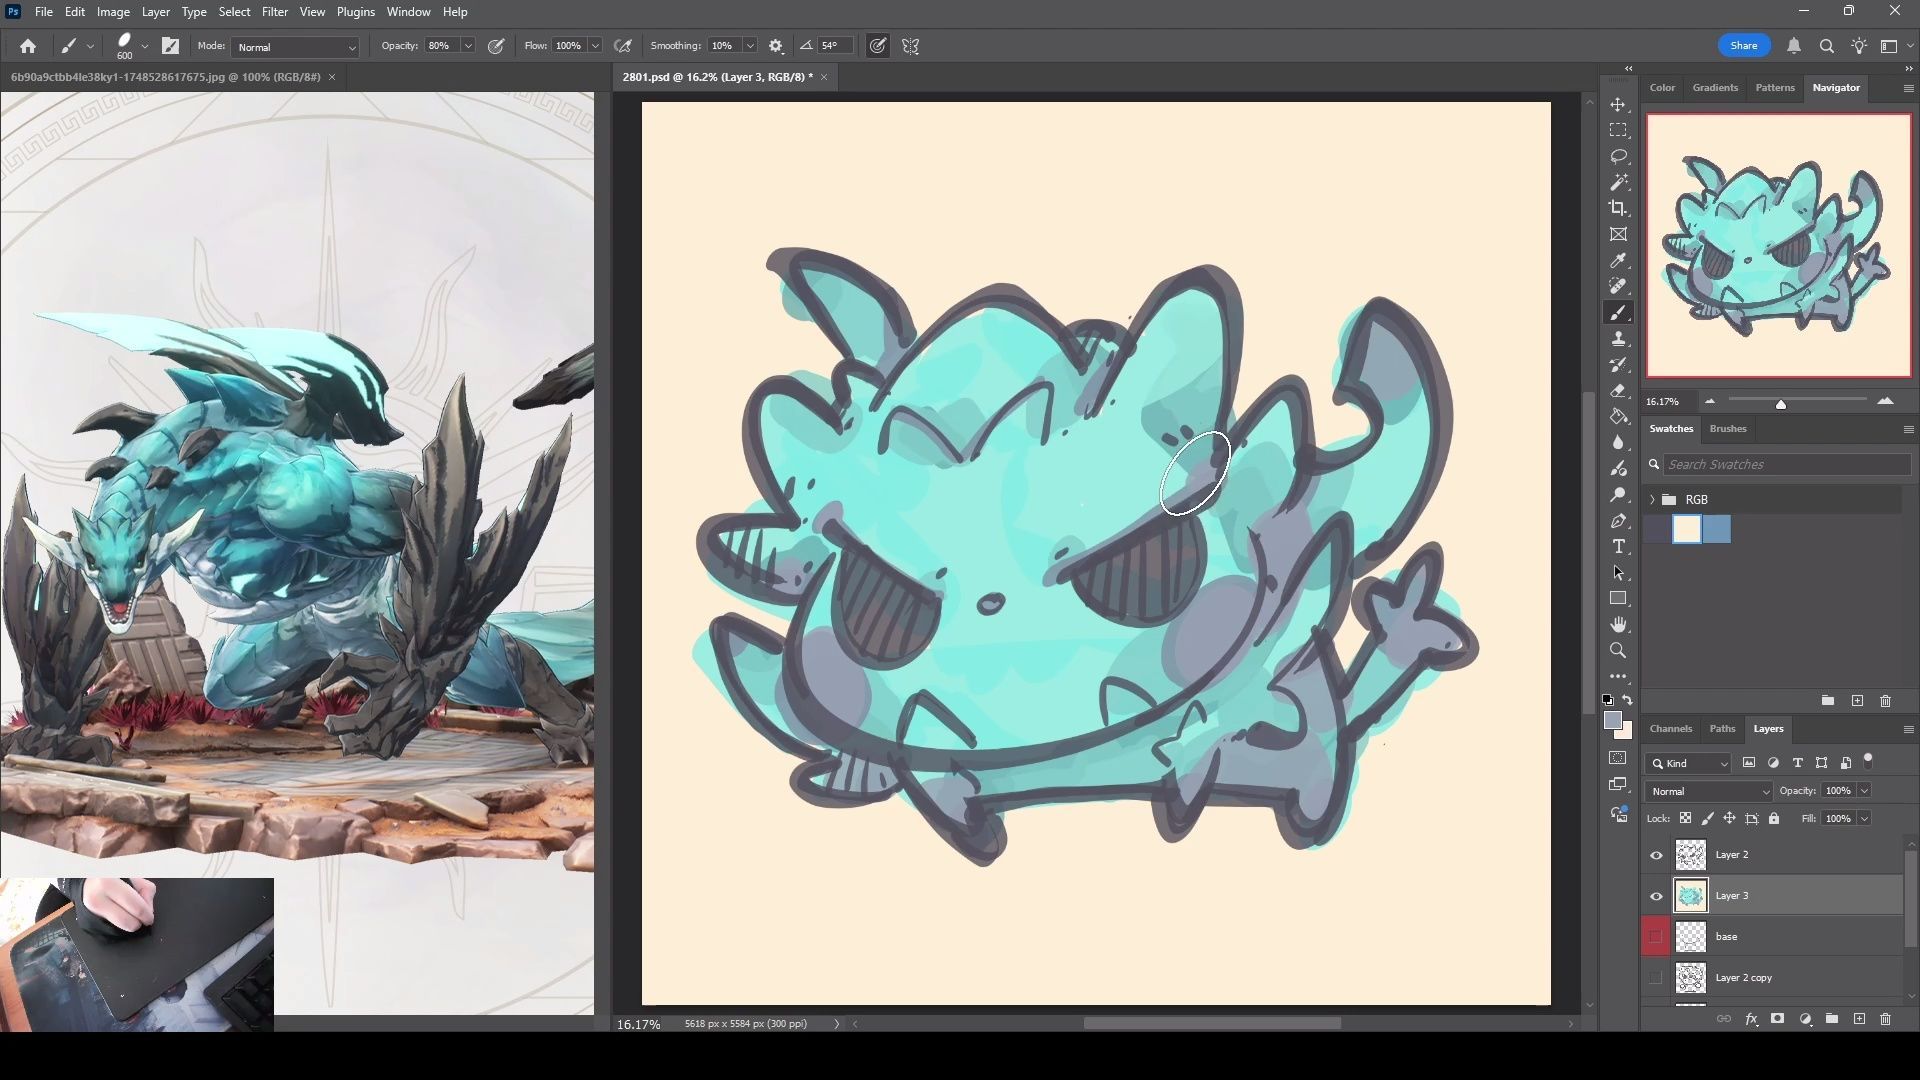Select the Rectangle shape tool
Image resolution: width=1920 pixels, height=1080 pixels.
1618,599
